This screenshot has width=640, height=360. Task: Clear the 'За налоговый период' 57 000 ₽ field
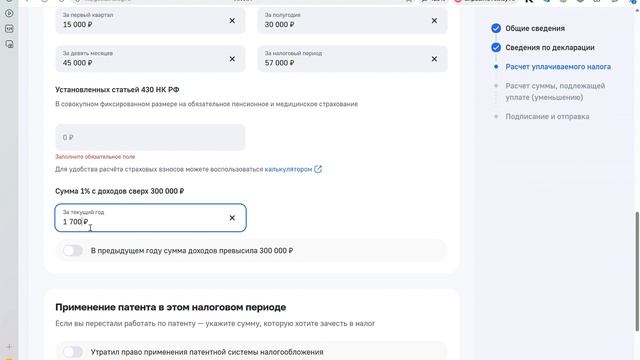point(434,59)
